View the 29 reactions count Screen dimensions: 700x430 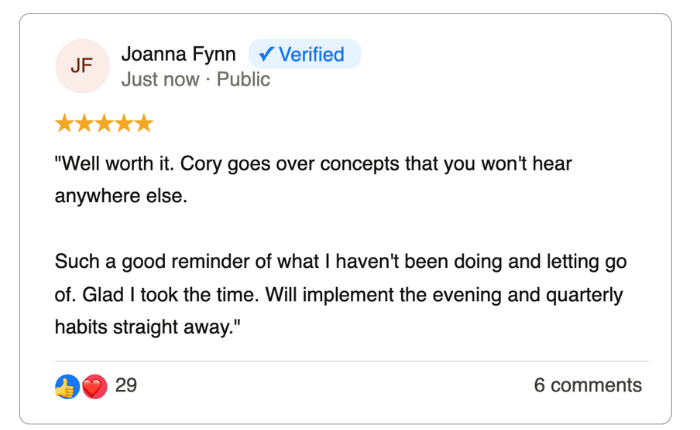[x=126, y=386]
